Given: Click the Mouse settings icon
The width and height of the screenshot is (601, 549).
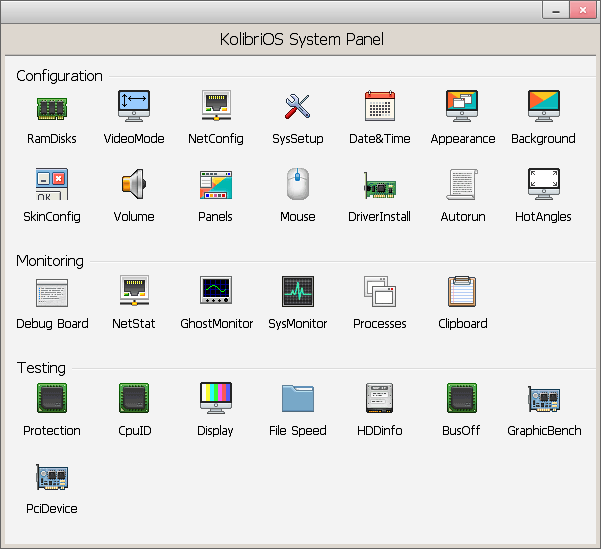Looking at the screenshot, I should tap(298, 184).
